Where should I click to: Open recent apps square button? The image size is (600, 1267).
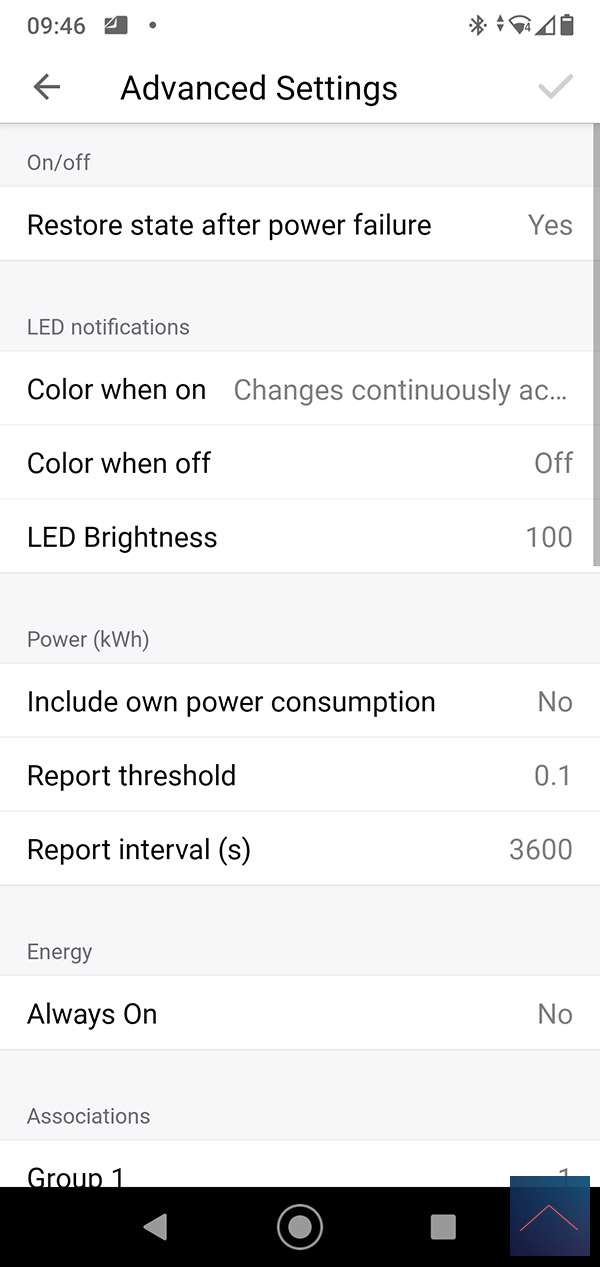442,1226
